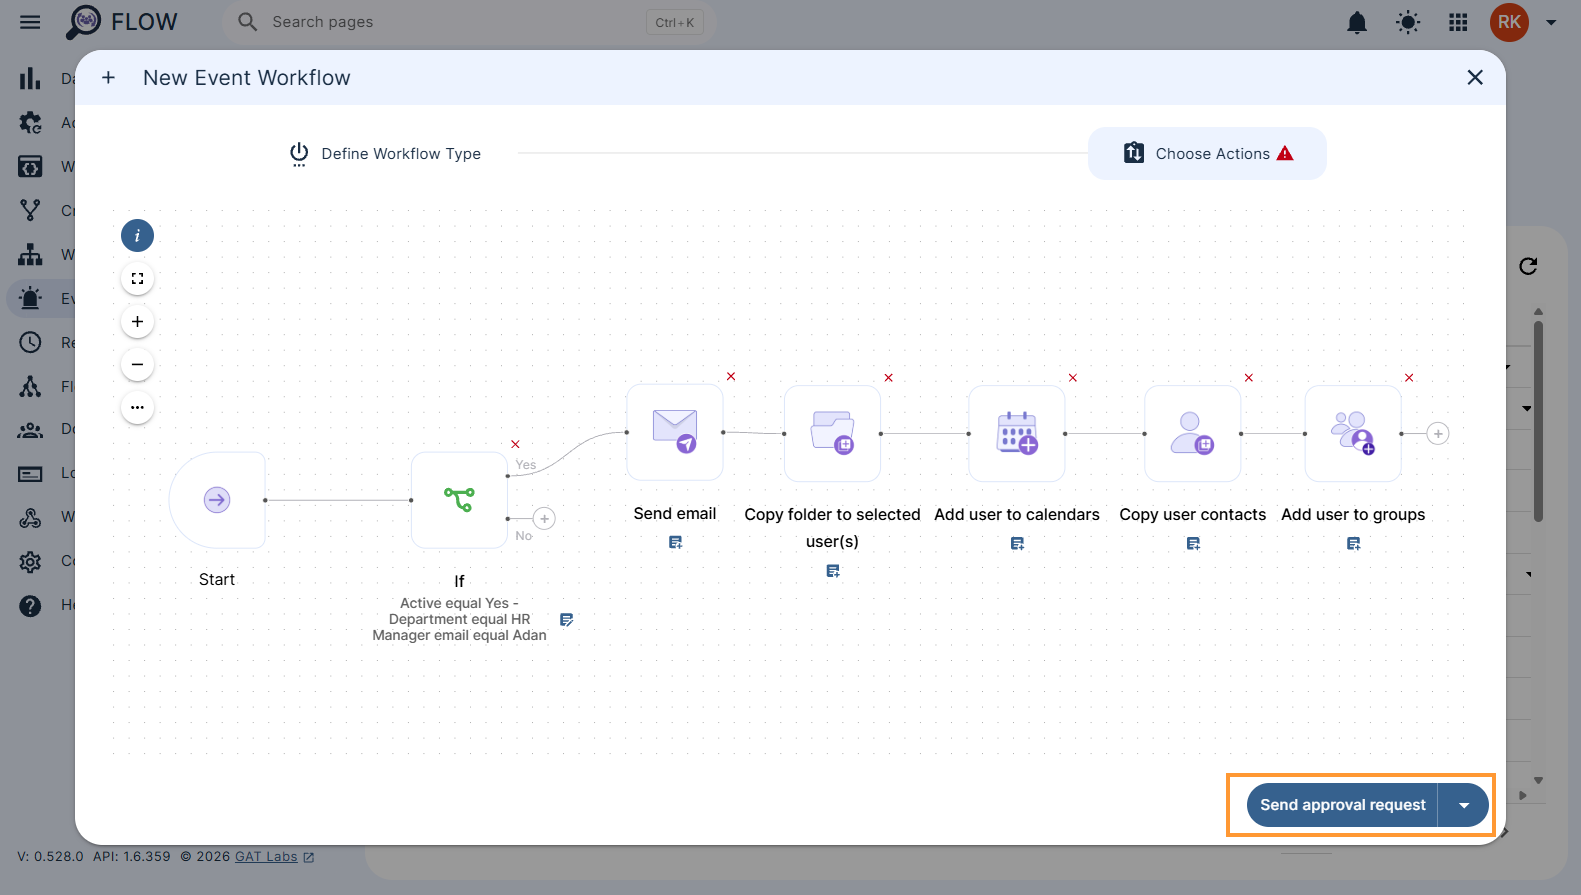This screenshot has width=1581, height=895.
Task: Refresh the background page list
Action: coord(1528,266)
